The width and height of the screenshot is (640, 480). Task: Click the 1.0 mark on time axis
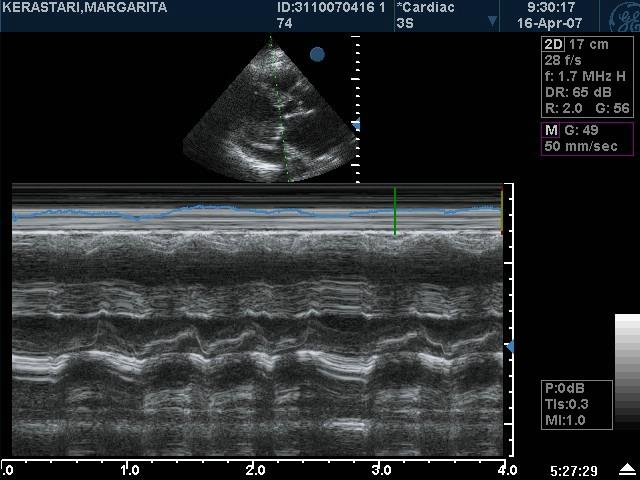click(x=130, y=471)
